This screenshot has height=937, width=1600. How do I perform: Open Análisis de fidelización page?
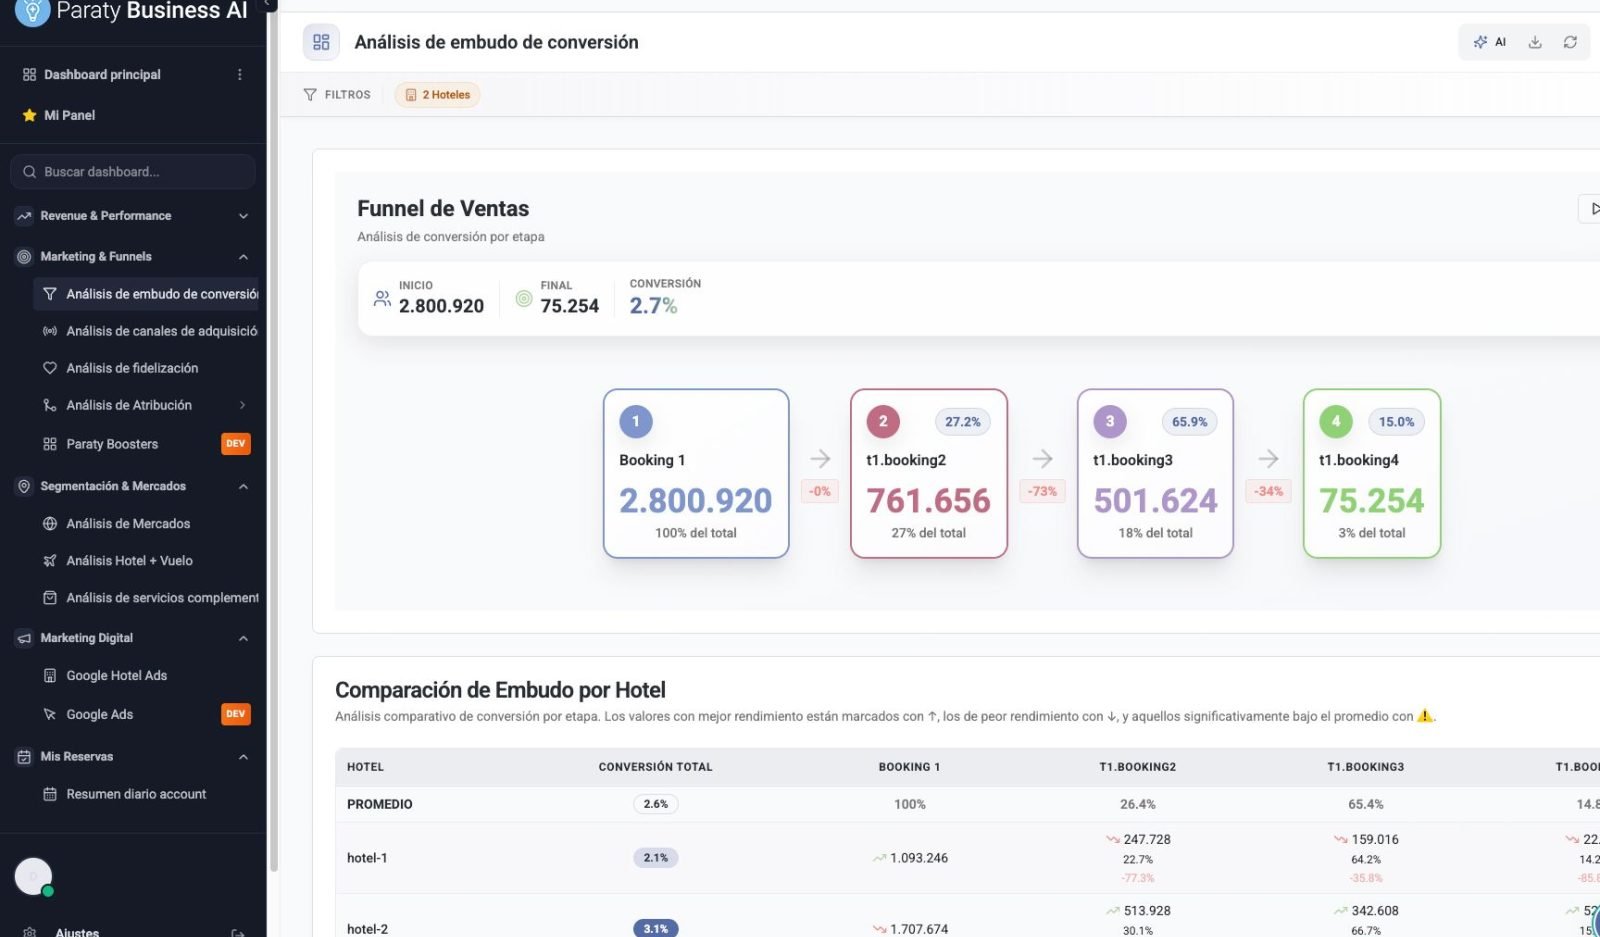(x=145, y=368)
